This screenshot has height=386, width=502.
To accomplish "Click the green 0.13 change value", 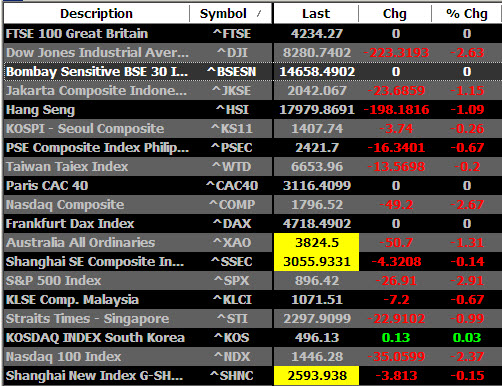I will [x=396, y=338].
